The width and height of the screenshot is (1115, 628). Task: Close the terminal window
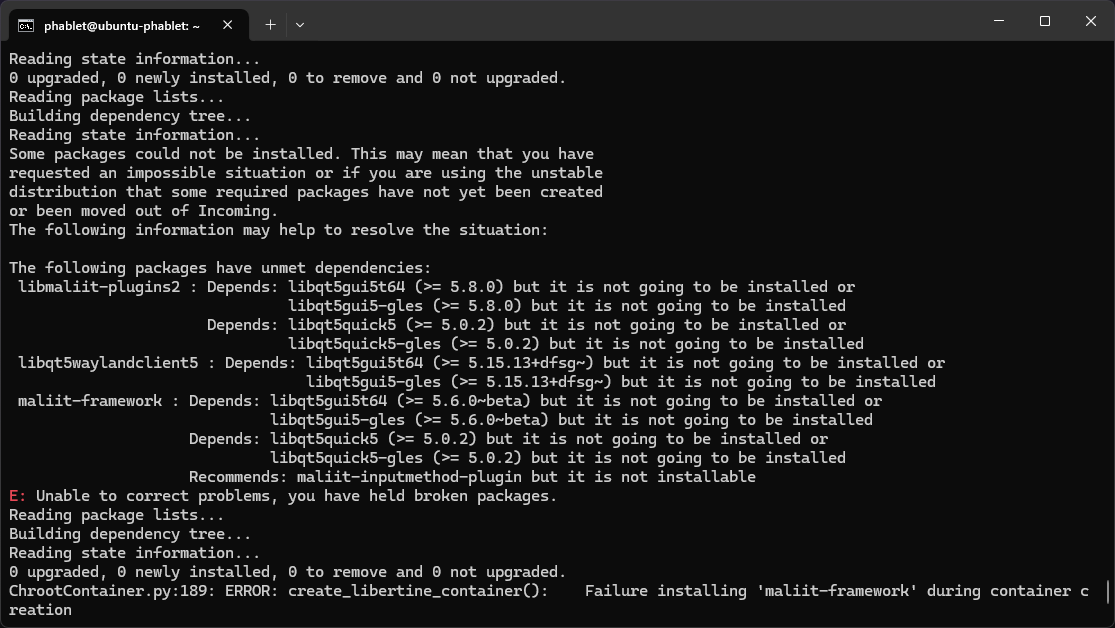pos(1091,21)
